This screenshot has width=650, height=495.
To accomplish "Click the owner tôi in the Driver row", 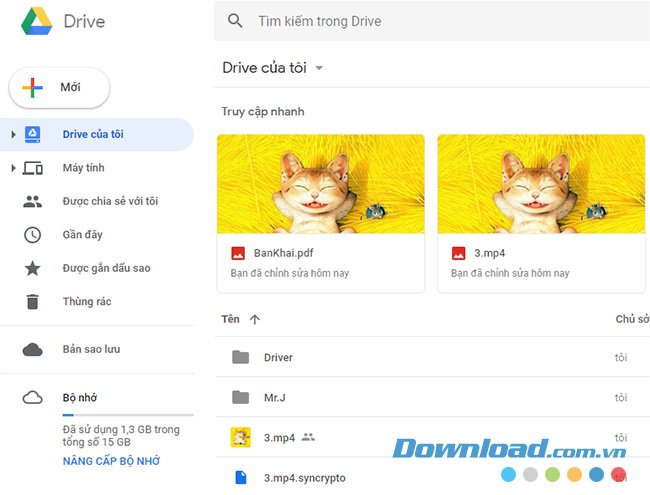I will point(621,357).
